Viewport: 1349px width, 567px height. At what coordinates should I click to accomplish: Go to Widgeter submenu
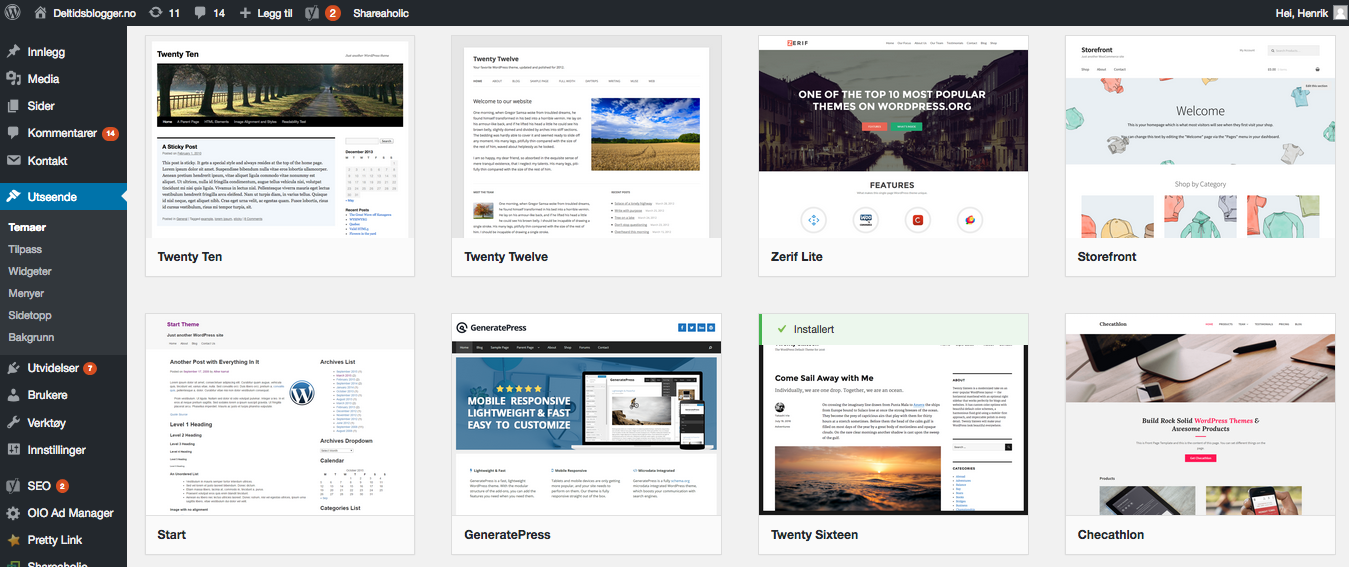(30, 271)
